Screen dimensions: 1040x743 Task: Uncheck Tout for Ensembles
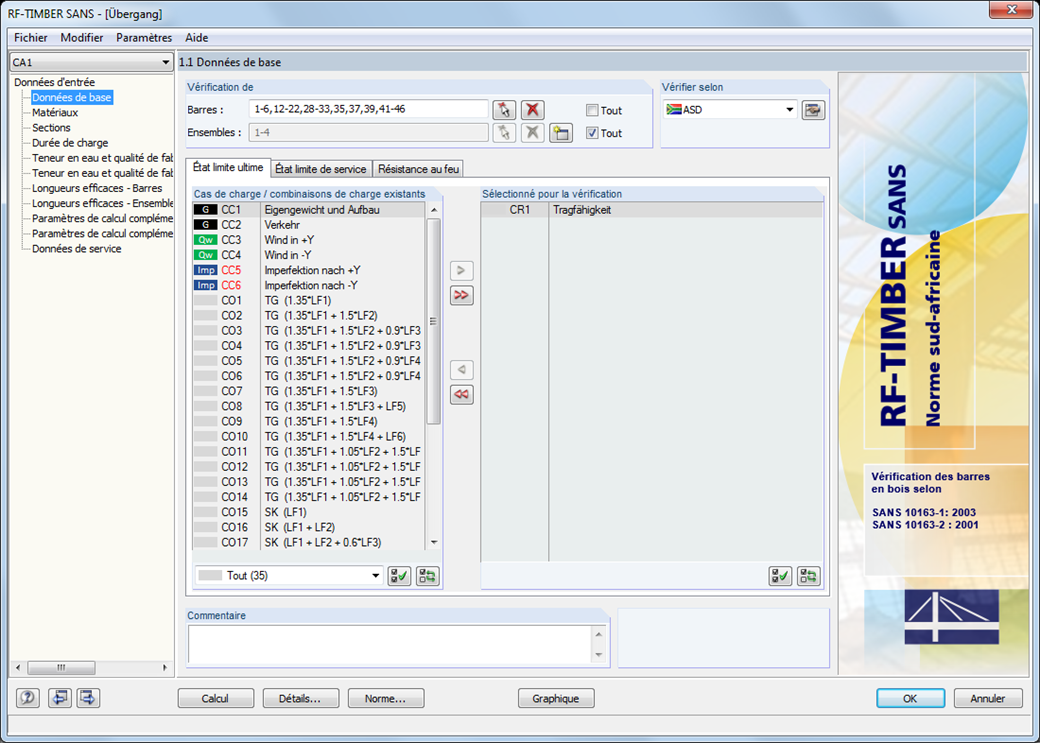592,133
